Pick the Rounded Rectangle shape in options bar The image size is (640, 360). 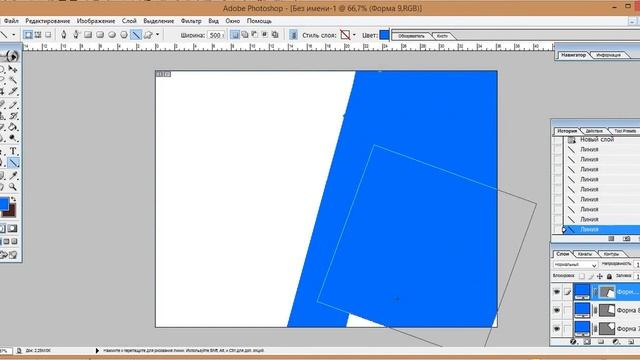click(x=100, y=35)
